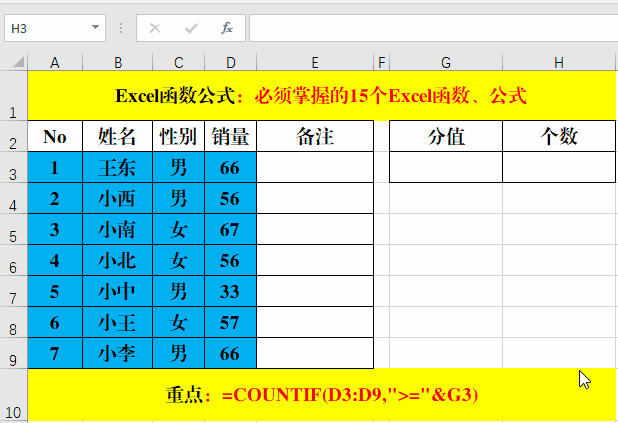The image size is (618, 423).
Task: Select column H header
Action: click(559, 62)
